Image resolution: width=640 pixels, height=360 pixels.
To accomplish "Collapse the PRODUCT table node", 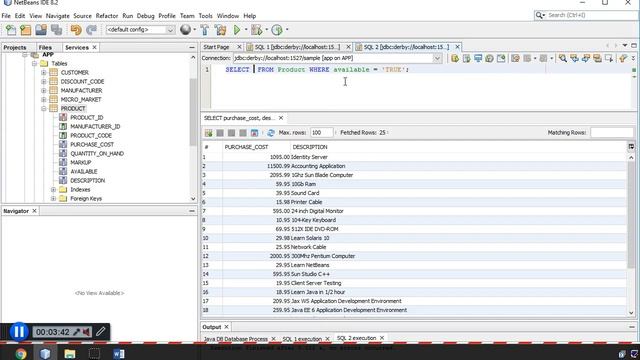I will tap(44, 109).
